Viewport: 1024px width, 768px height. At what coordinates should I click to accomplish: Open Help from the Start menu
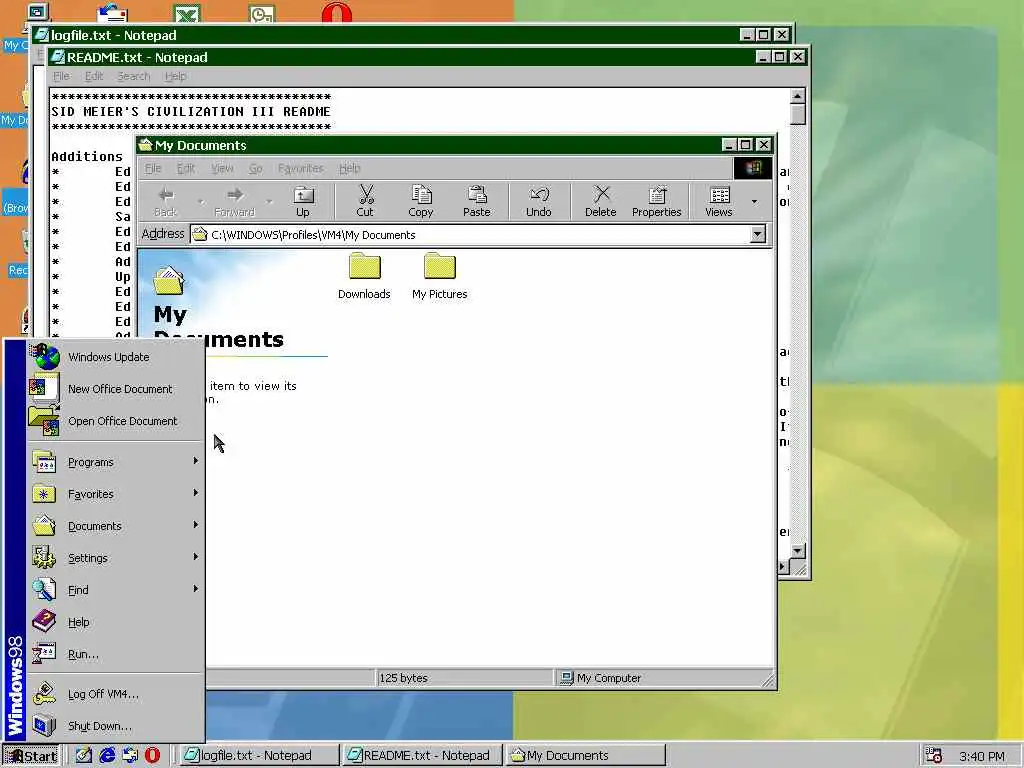[x=116, y=622]
